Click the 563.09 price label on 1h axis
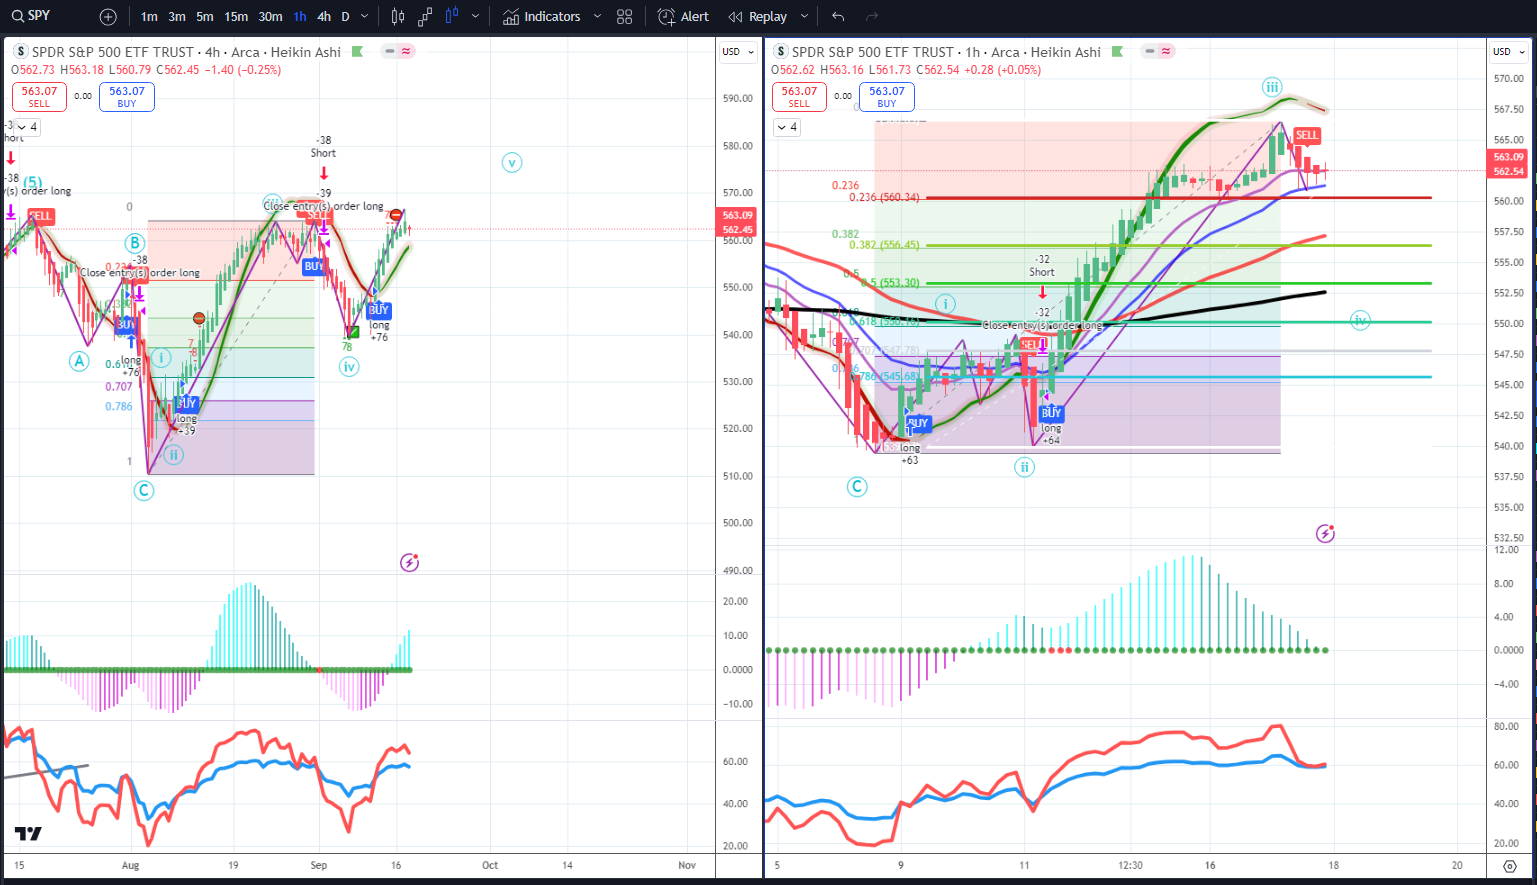Viewport: 1537px width, 885px height. [x=1509, y=157]
